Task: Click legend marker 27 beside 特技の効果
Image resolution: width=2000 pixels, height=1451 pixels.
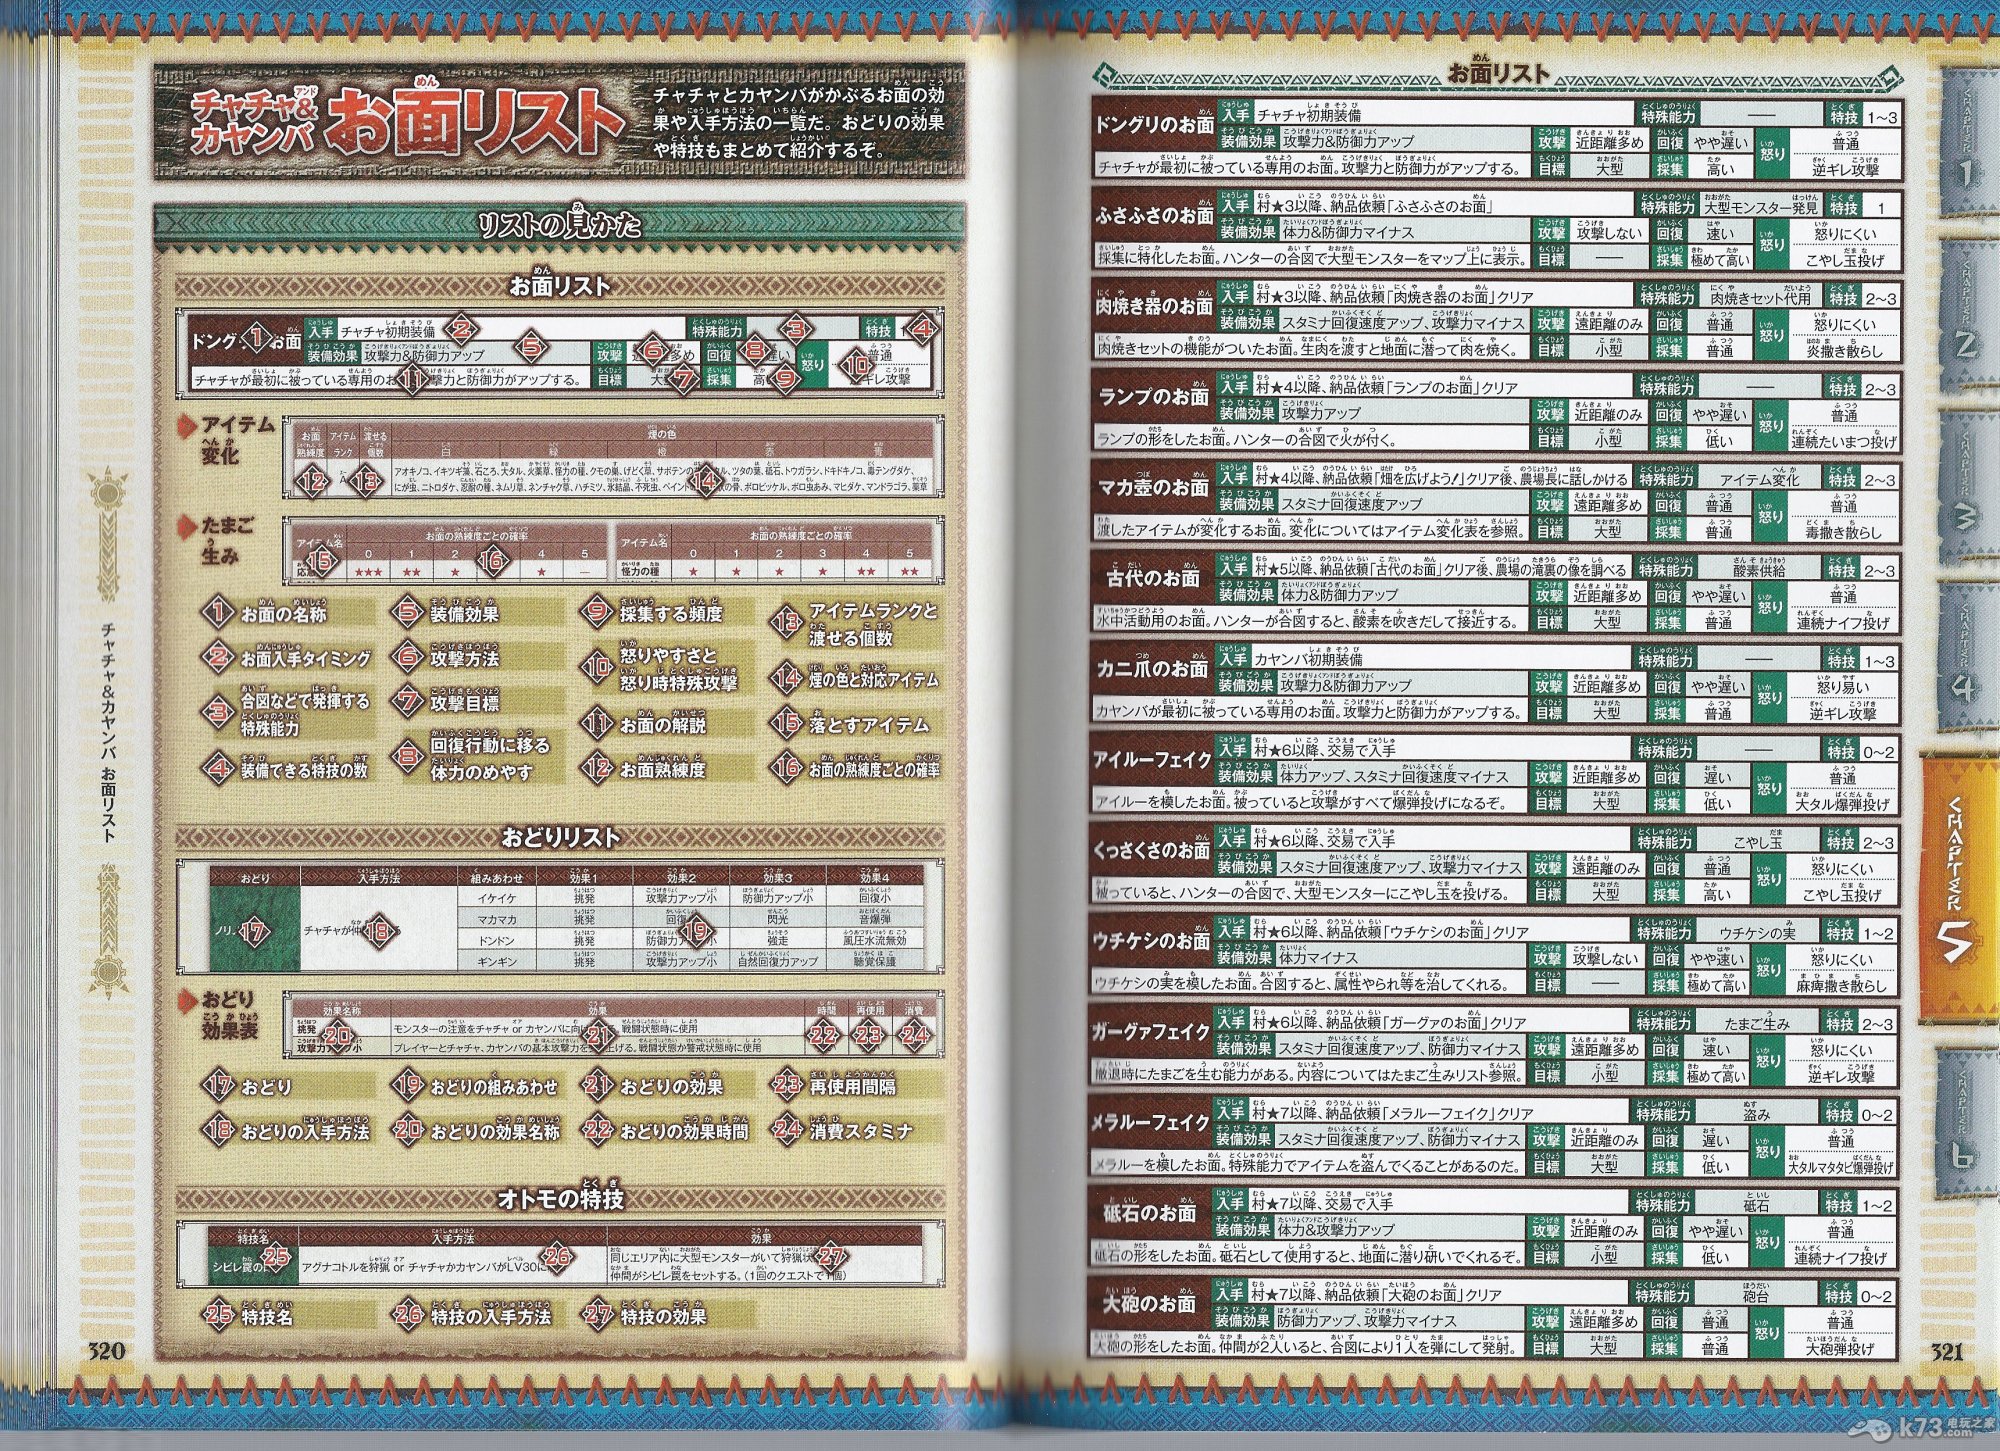Action: click(597, 1315)
